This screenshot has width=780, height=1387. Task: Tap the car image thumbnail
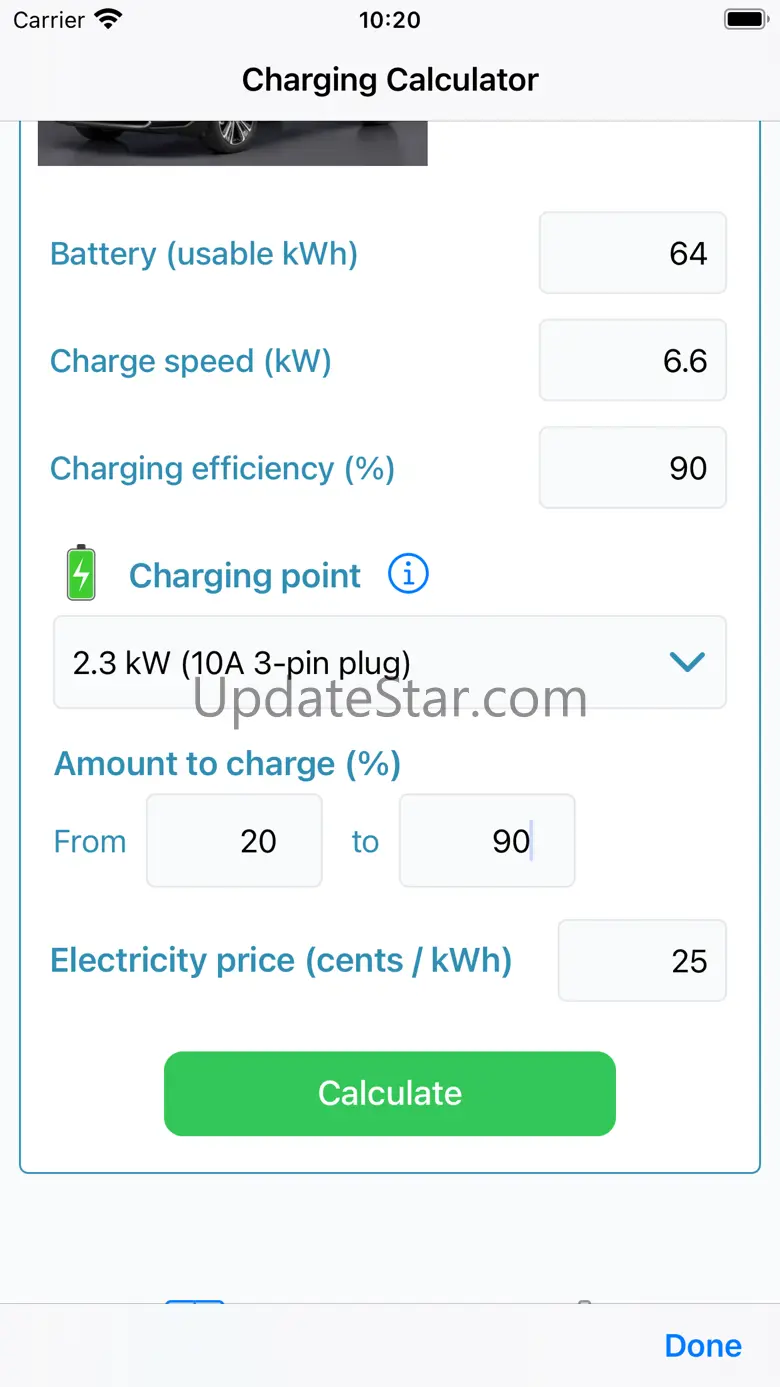point(232,143)
